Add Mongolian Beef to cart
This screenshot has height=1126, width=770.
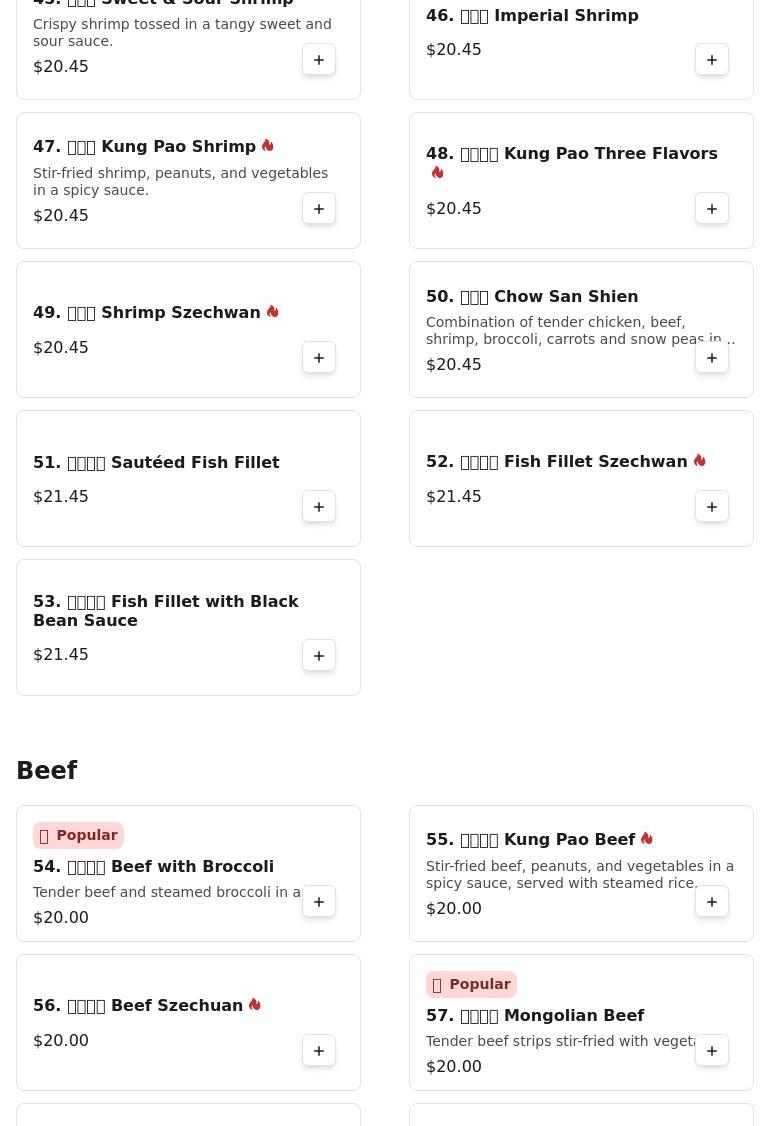click(712, 1051)
